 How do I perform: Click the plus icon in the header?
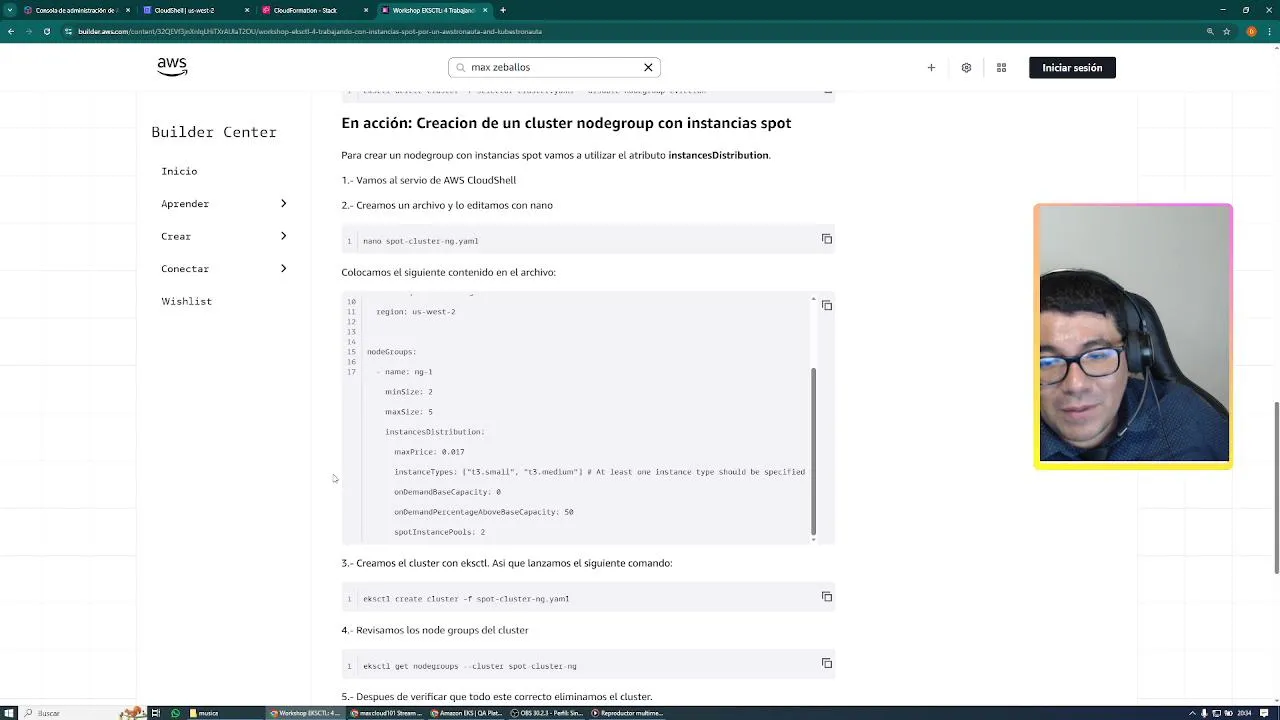click(x=931, y=67)
